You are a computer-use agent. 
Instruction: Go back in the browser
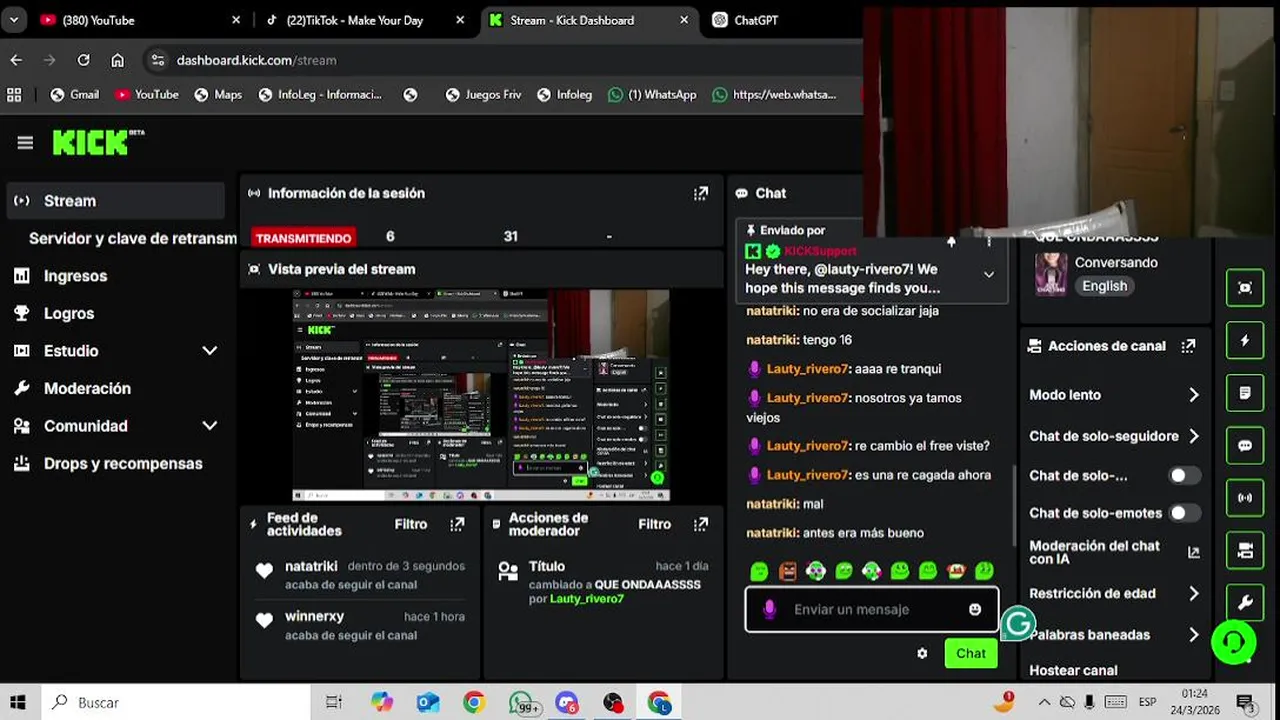(16, 60)
